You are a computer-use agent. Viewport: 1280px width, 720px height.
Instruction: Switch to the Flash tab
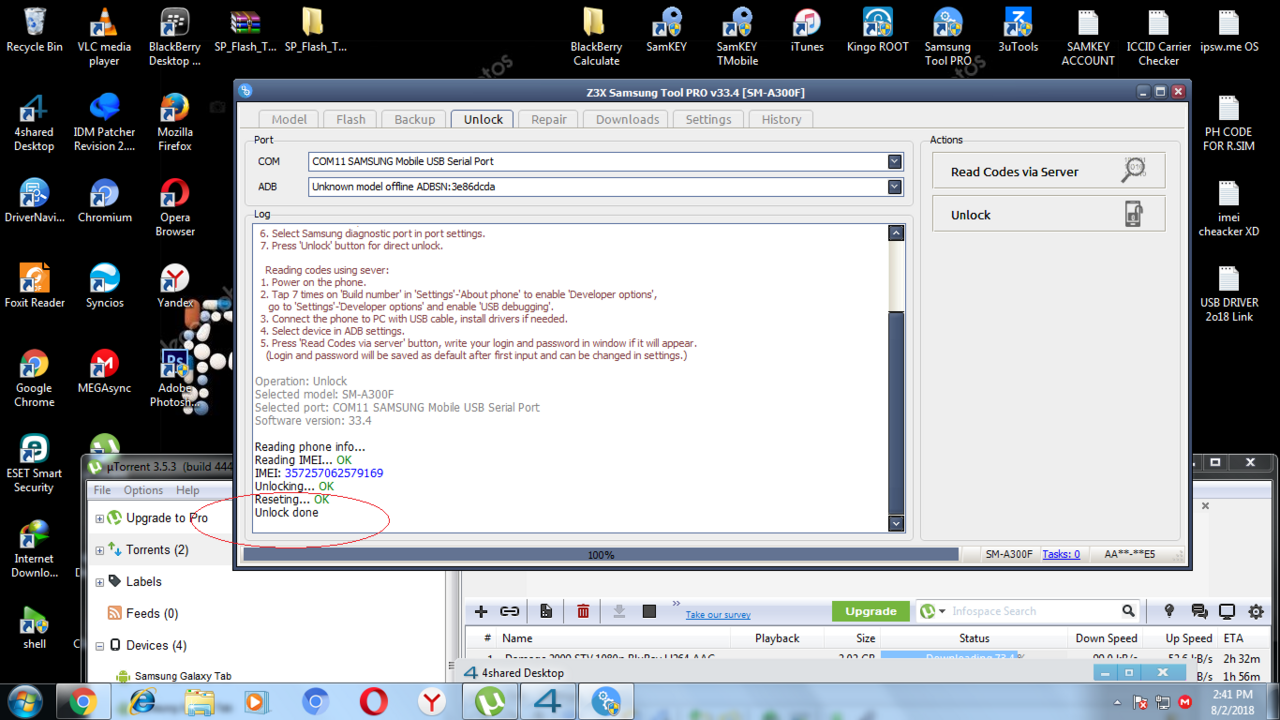351,119
